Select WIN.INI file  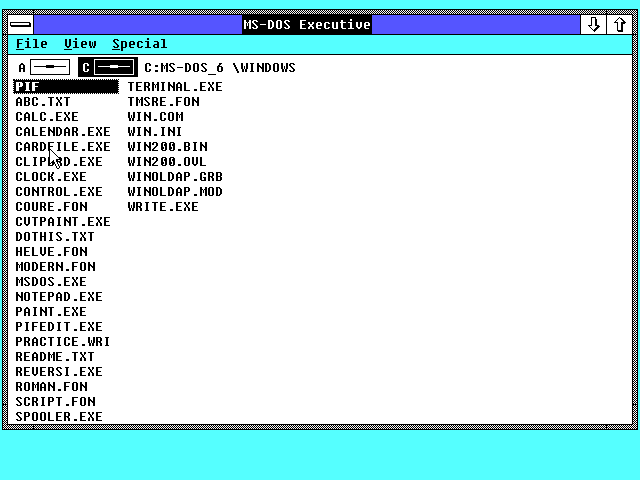155,132
